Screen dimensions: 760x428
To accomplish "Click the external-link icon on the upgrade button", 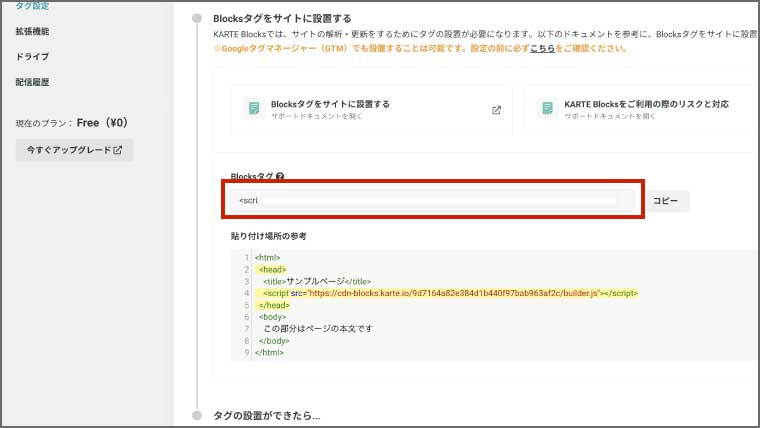I will coord(118,150).
